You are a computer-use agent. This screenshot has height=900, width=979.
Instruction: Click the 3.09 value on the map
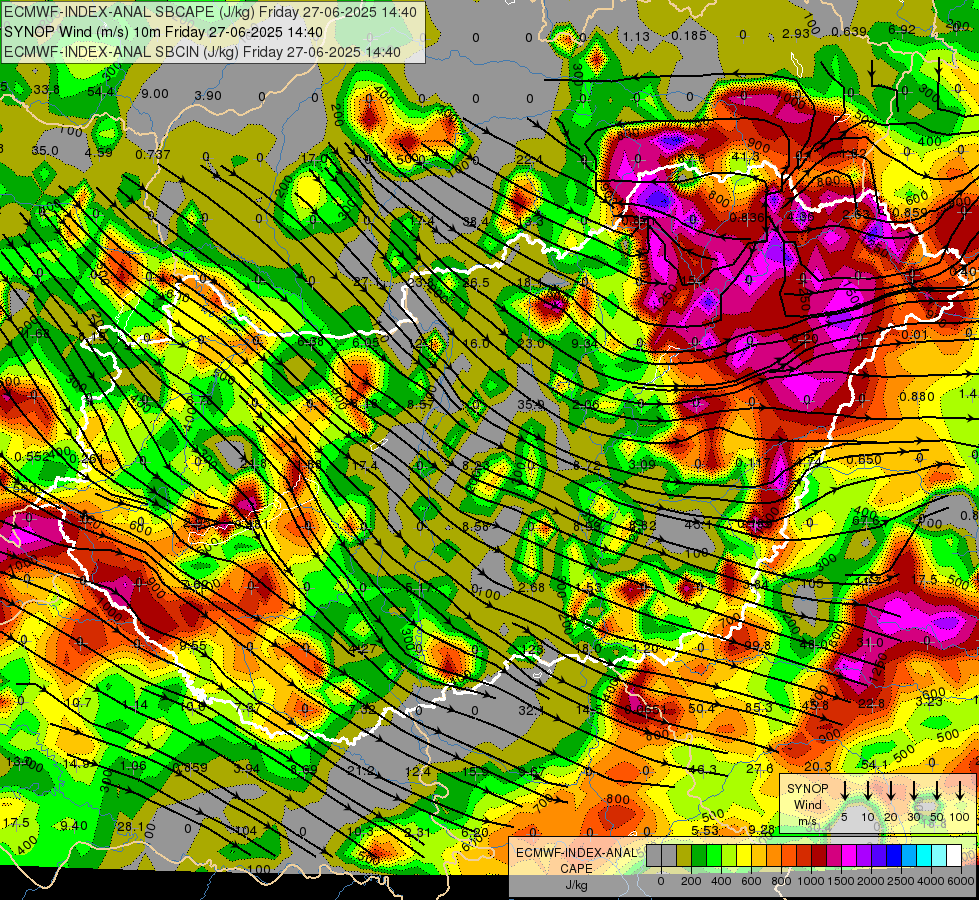642,464
